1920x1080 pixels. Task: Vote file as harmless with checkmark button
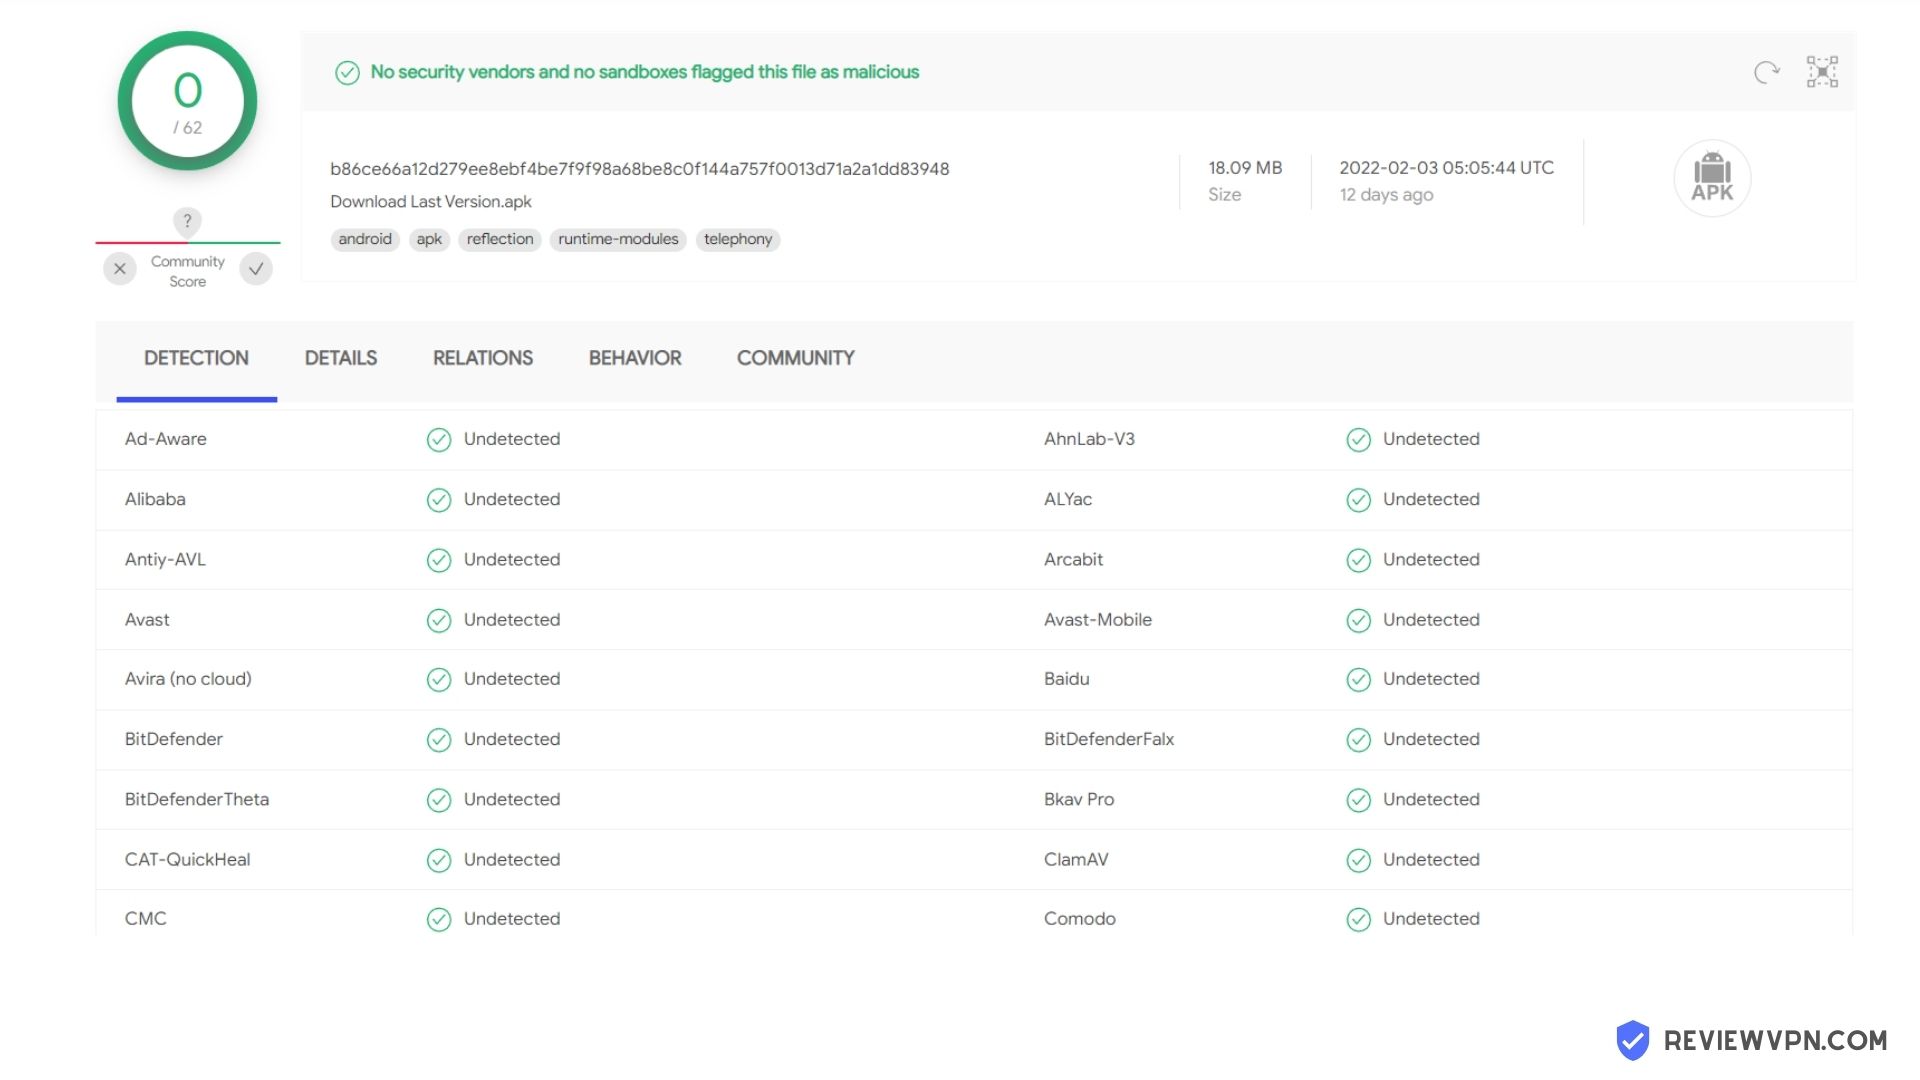pyautogui.click(x=256, y=269)
